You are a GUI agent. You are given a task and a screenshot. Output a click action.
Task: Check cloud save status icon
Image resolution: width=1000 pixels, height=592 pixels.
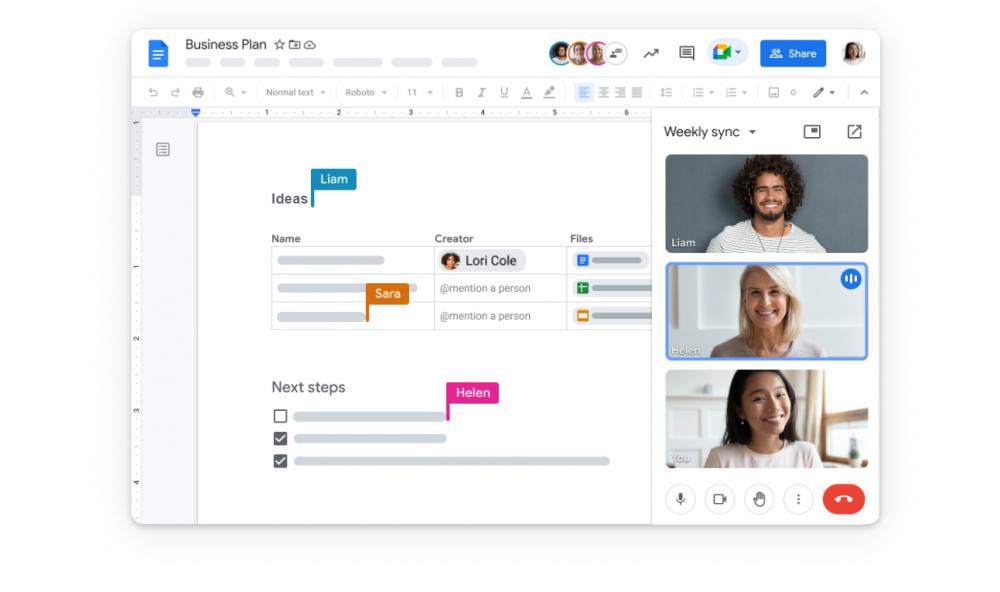coord(310,45)
